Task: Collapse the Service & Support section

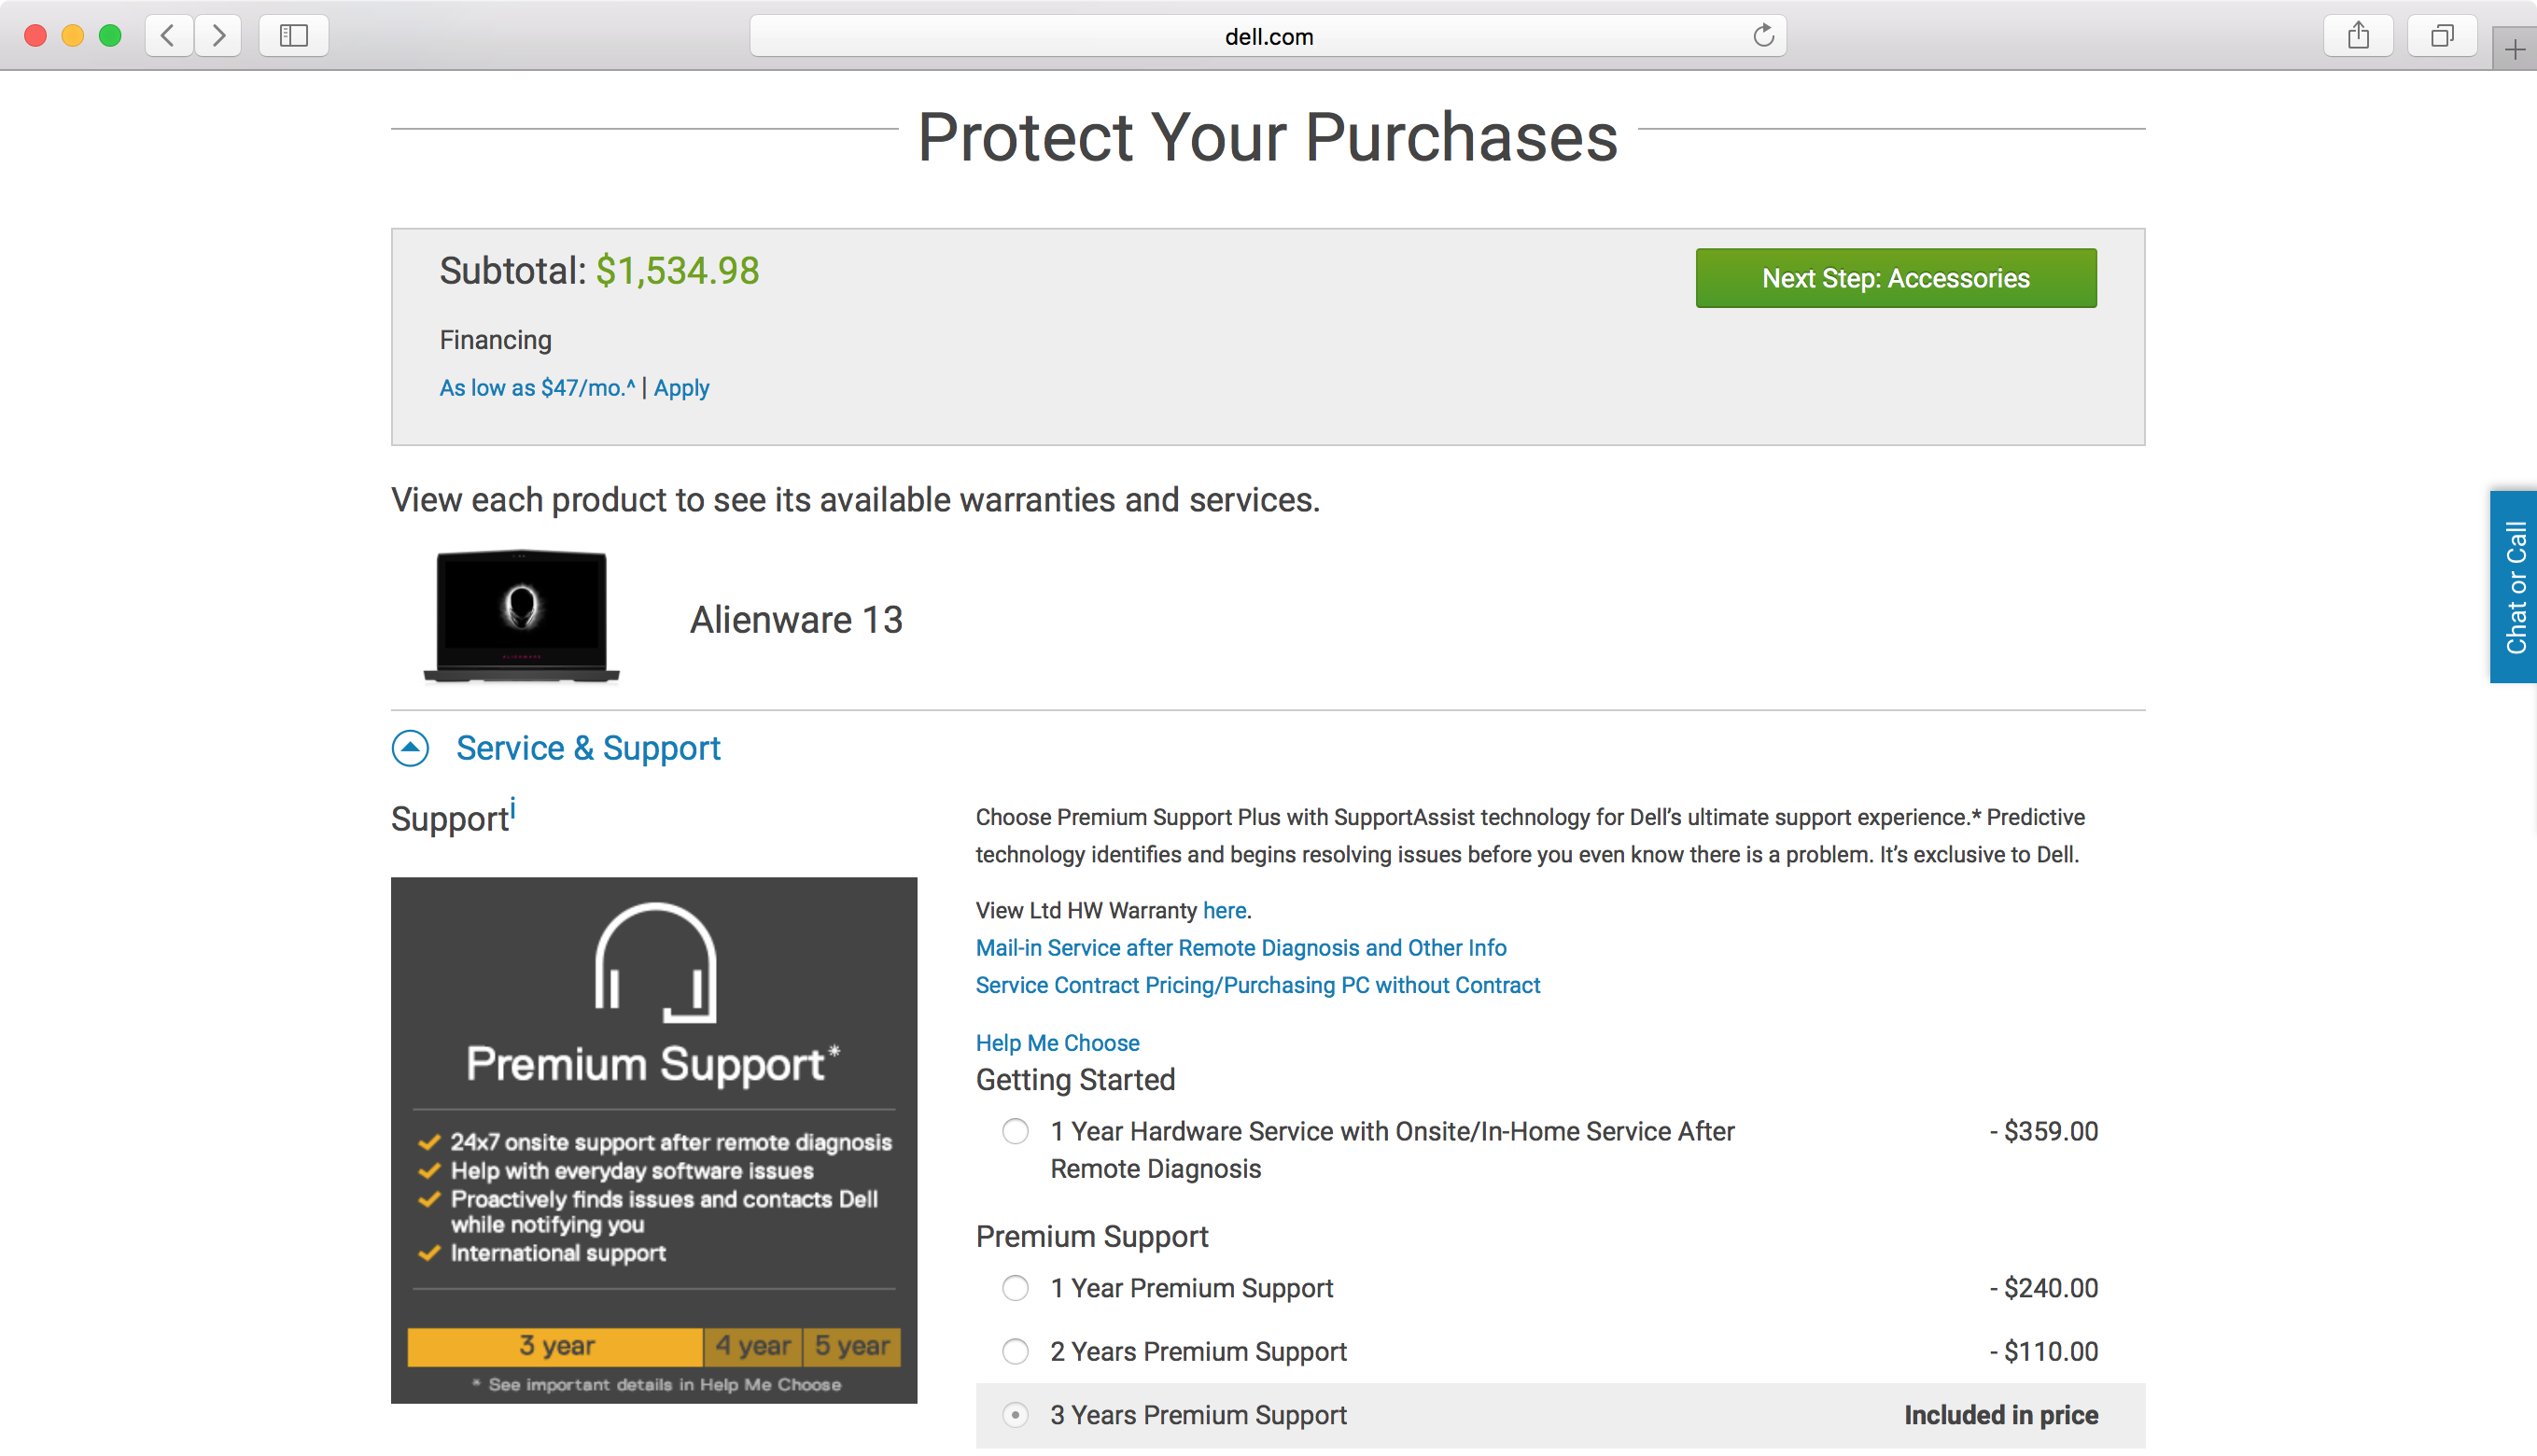Action: coord(410,748)
